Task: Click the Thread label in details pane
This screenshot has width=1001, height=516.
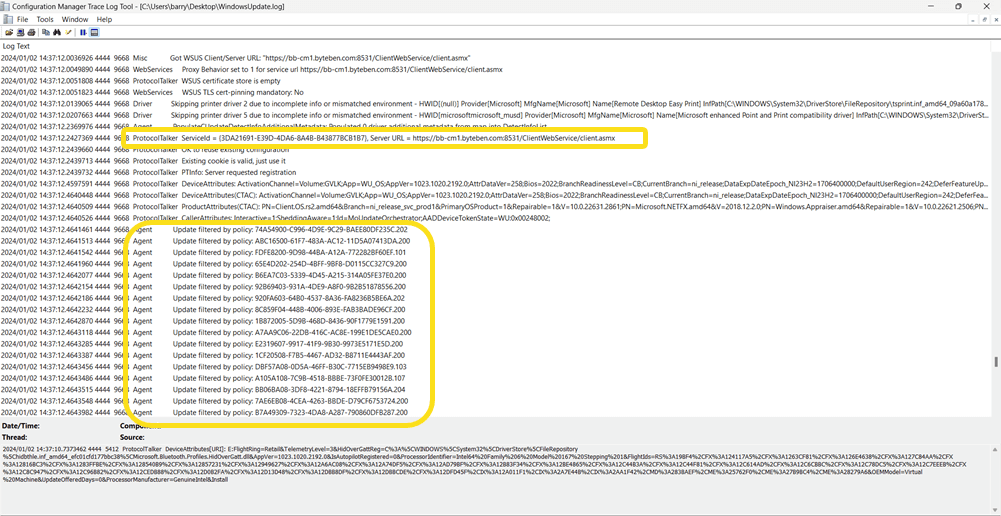Action: point(15,437)
